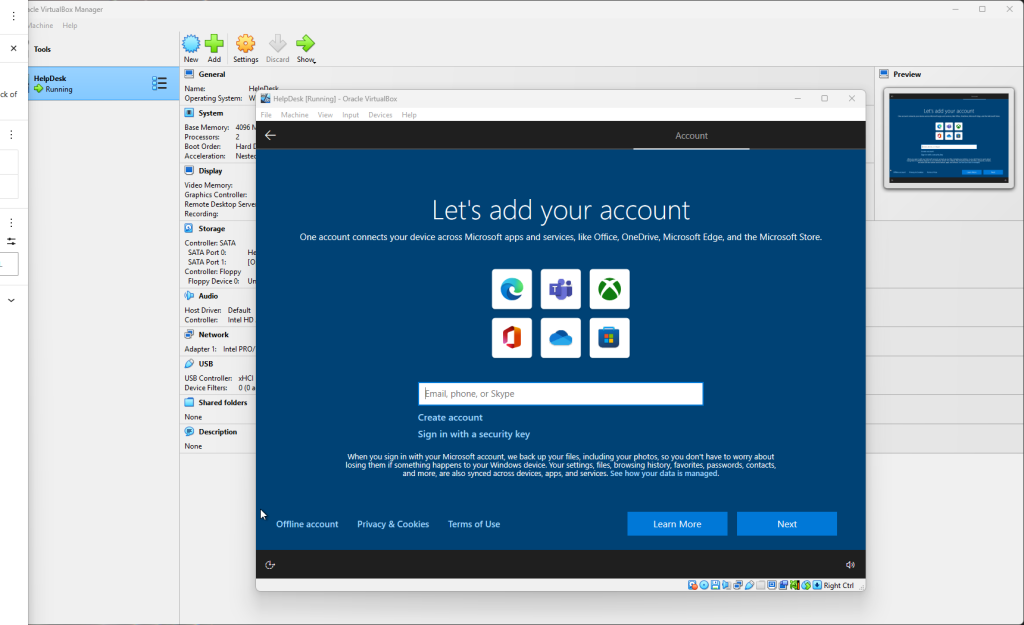Open the Devices menu in VM window
1024x625 pixels.
pyautogui.click(x=380, y=115)
